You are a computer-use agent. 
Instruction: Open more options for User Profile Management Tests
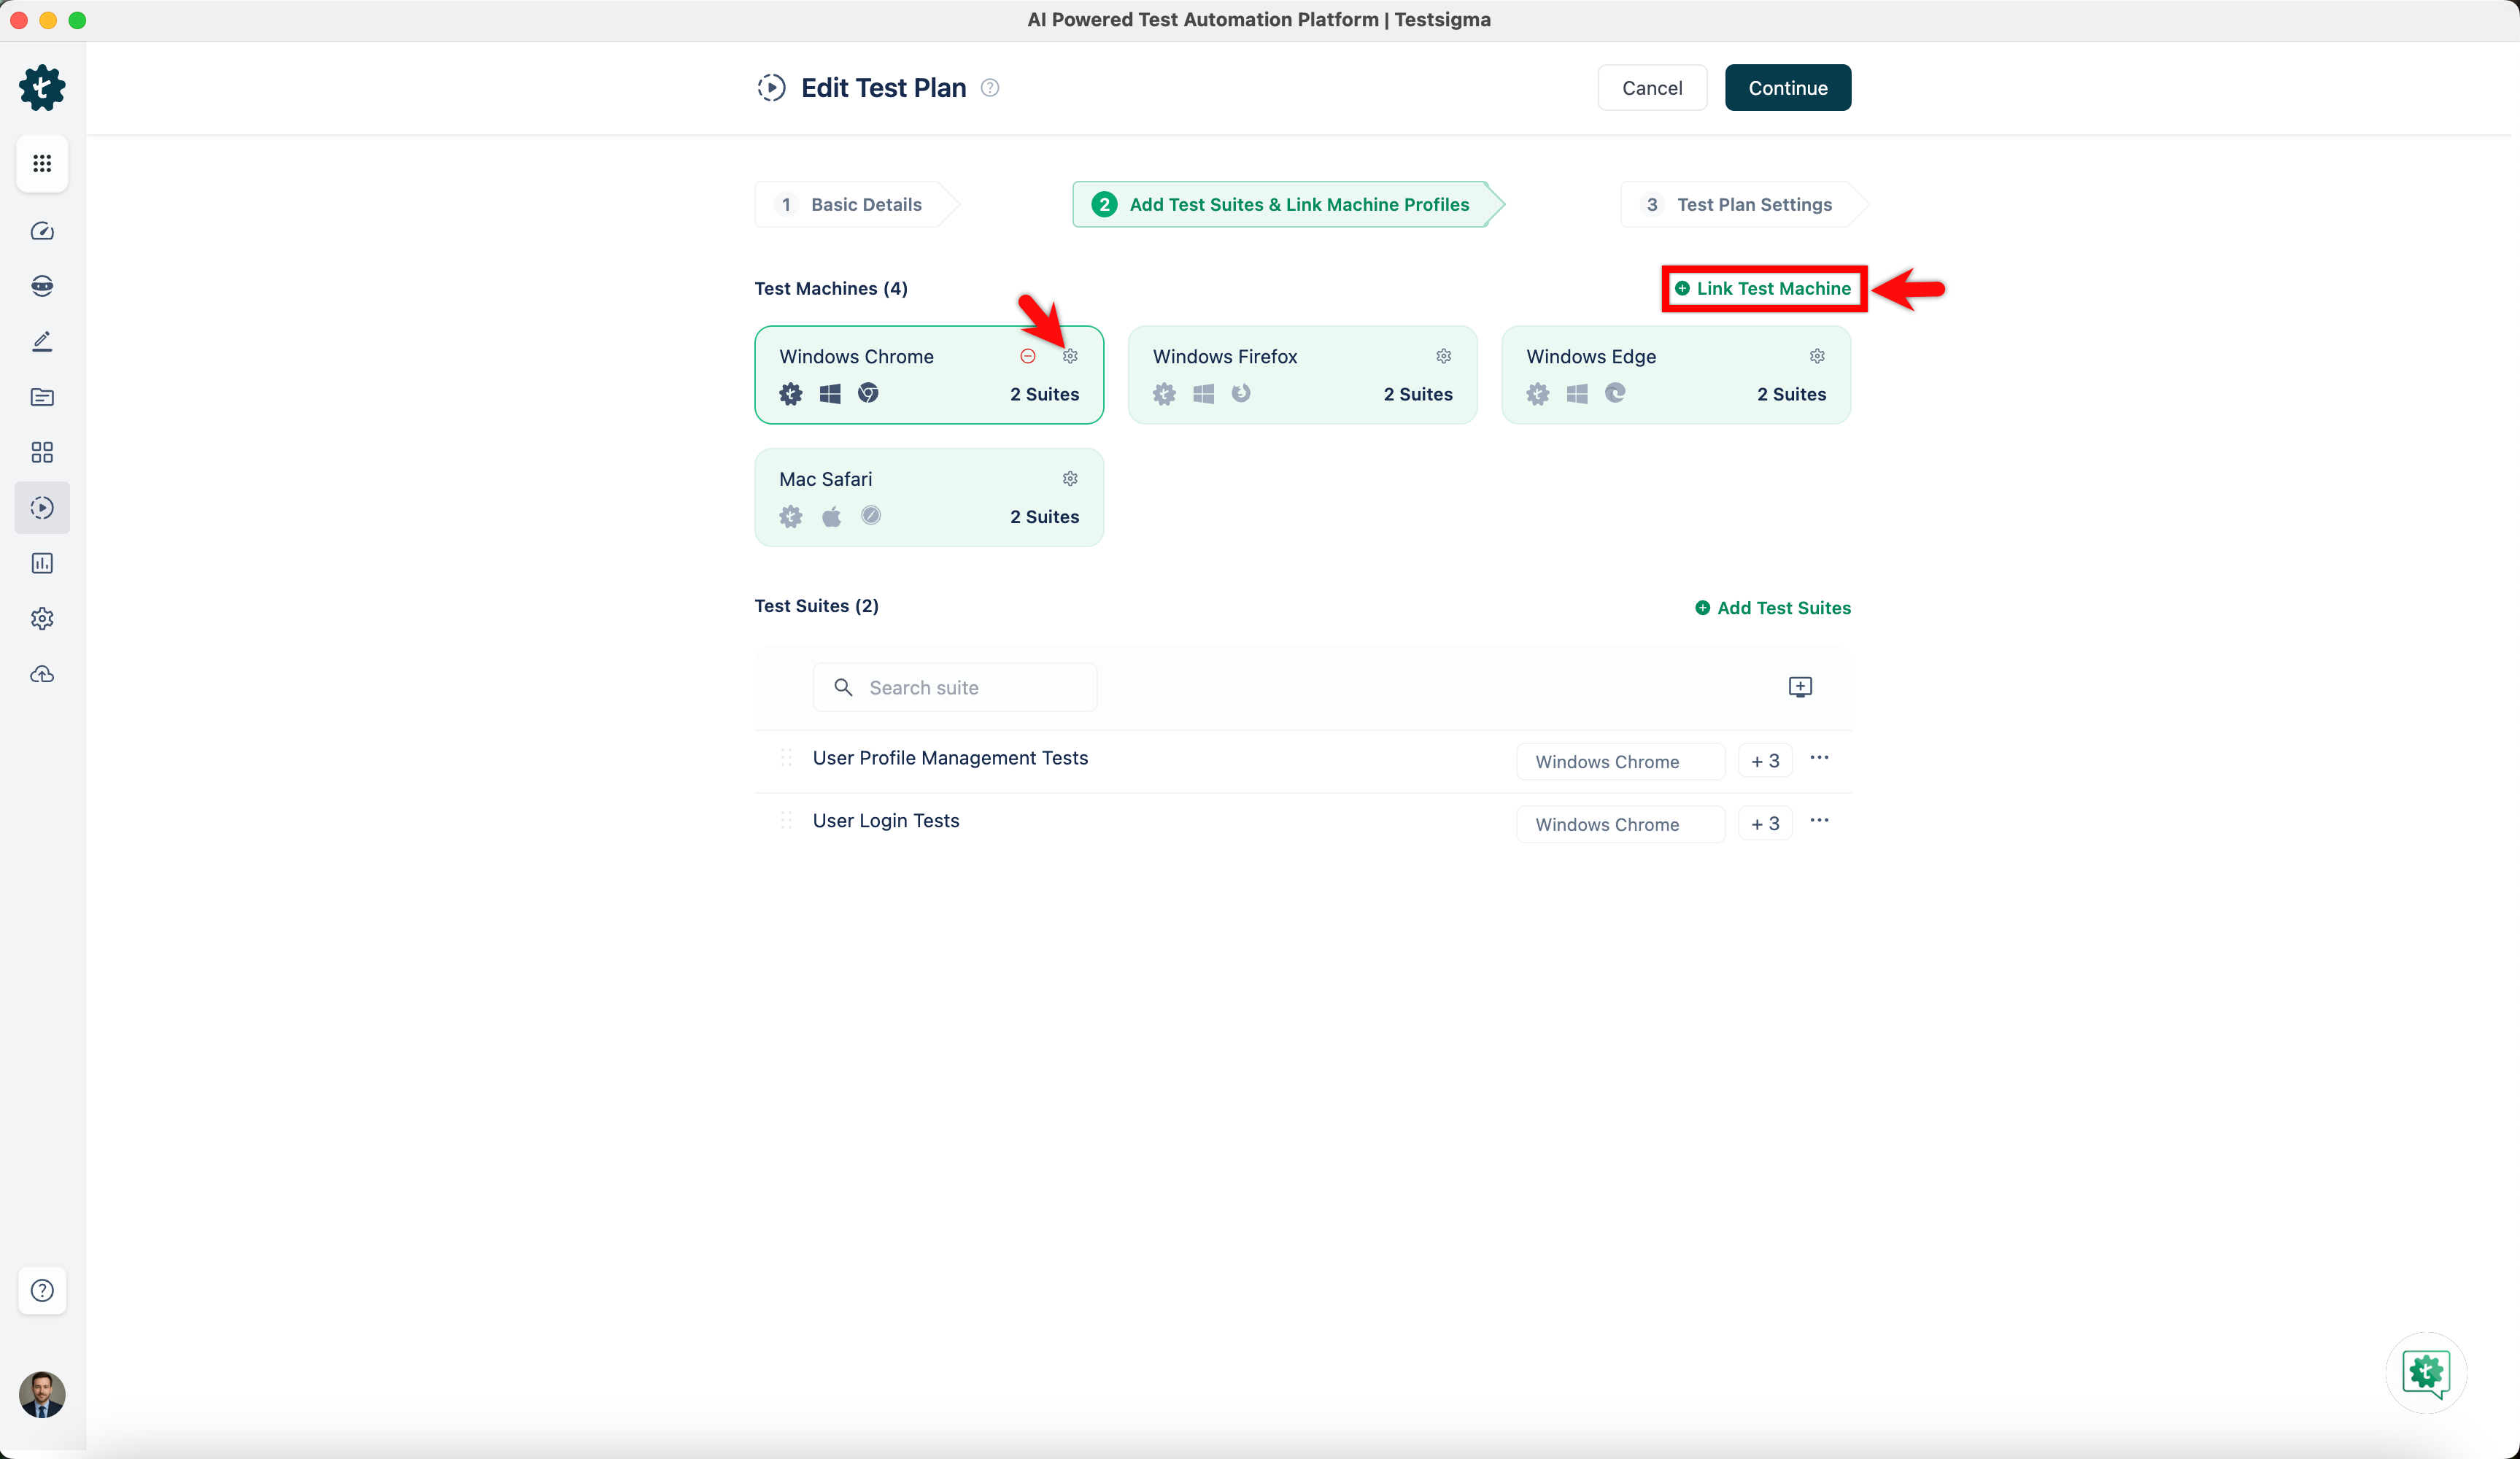[1819, 758]
